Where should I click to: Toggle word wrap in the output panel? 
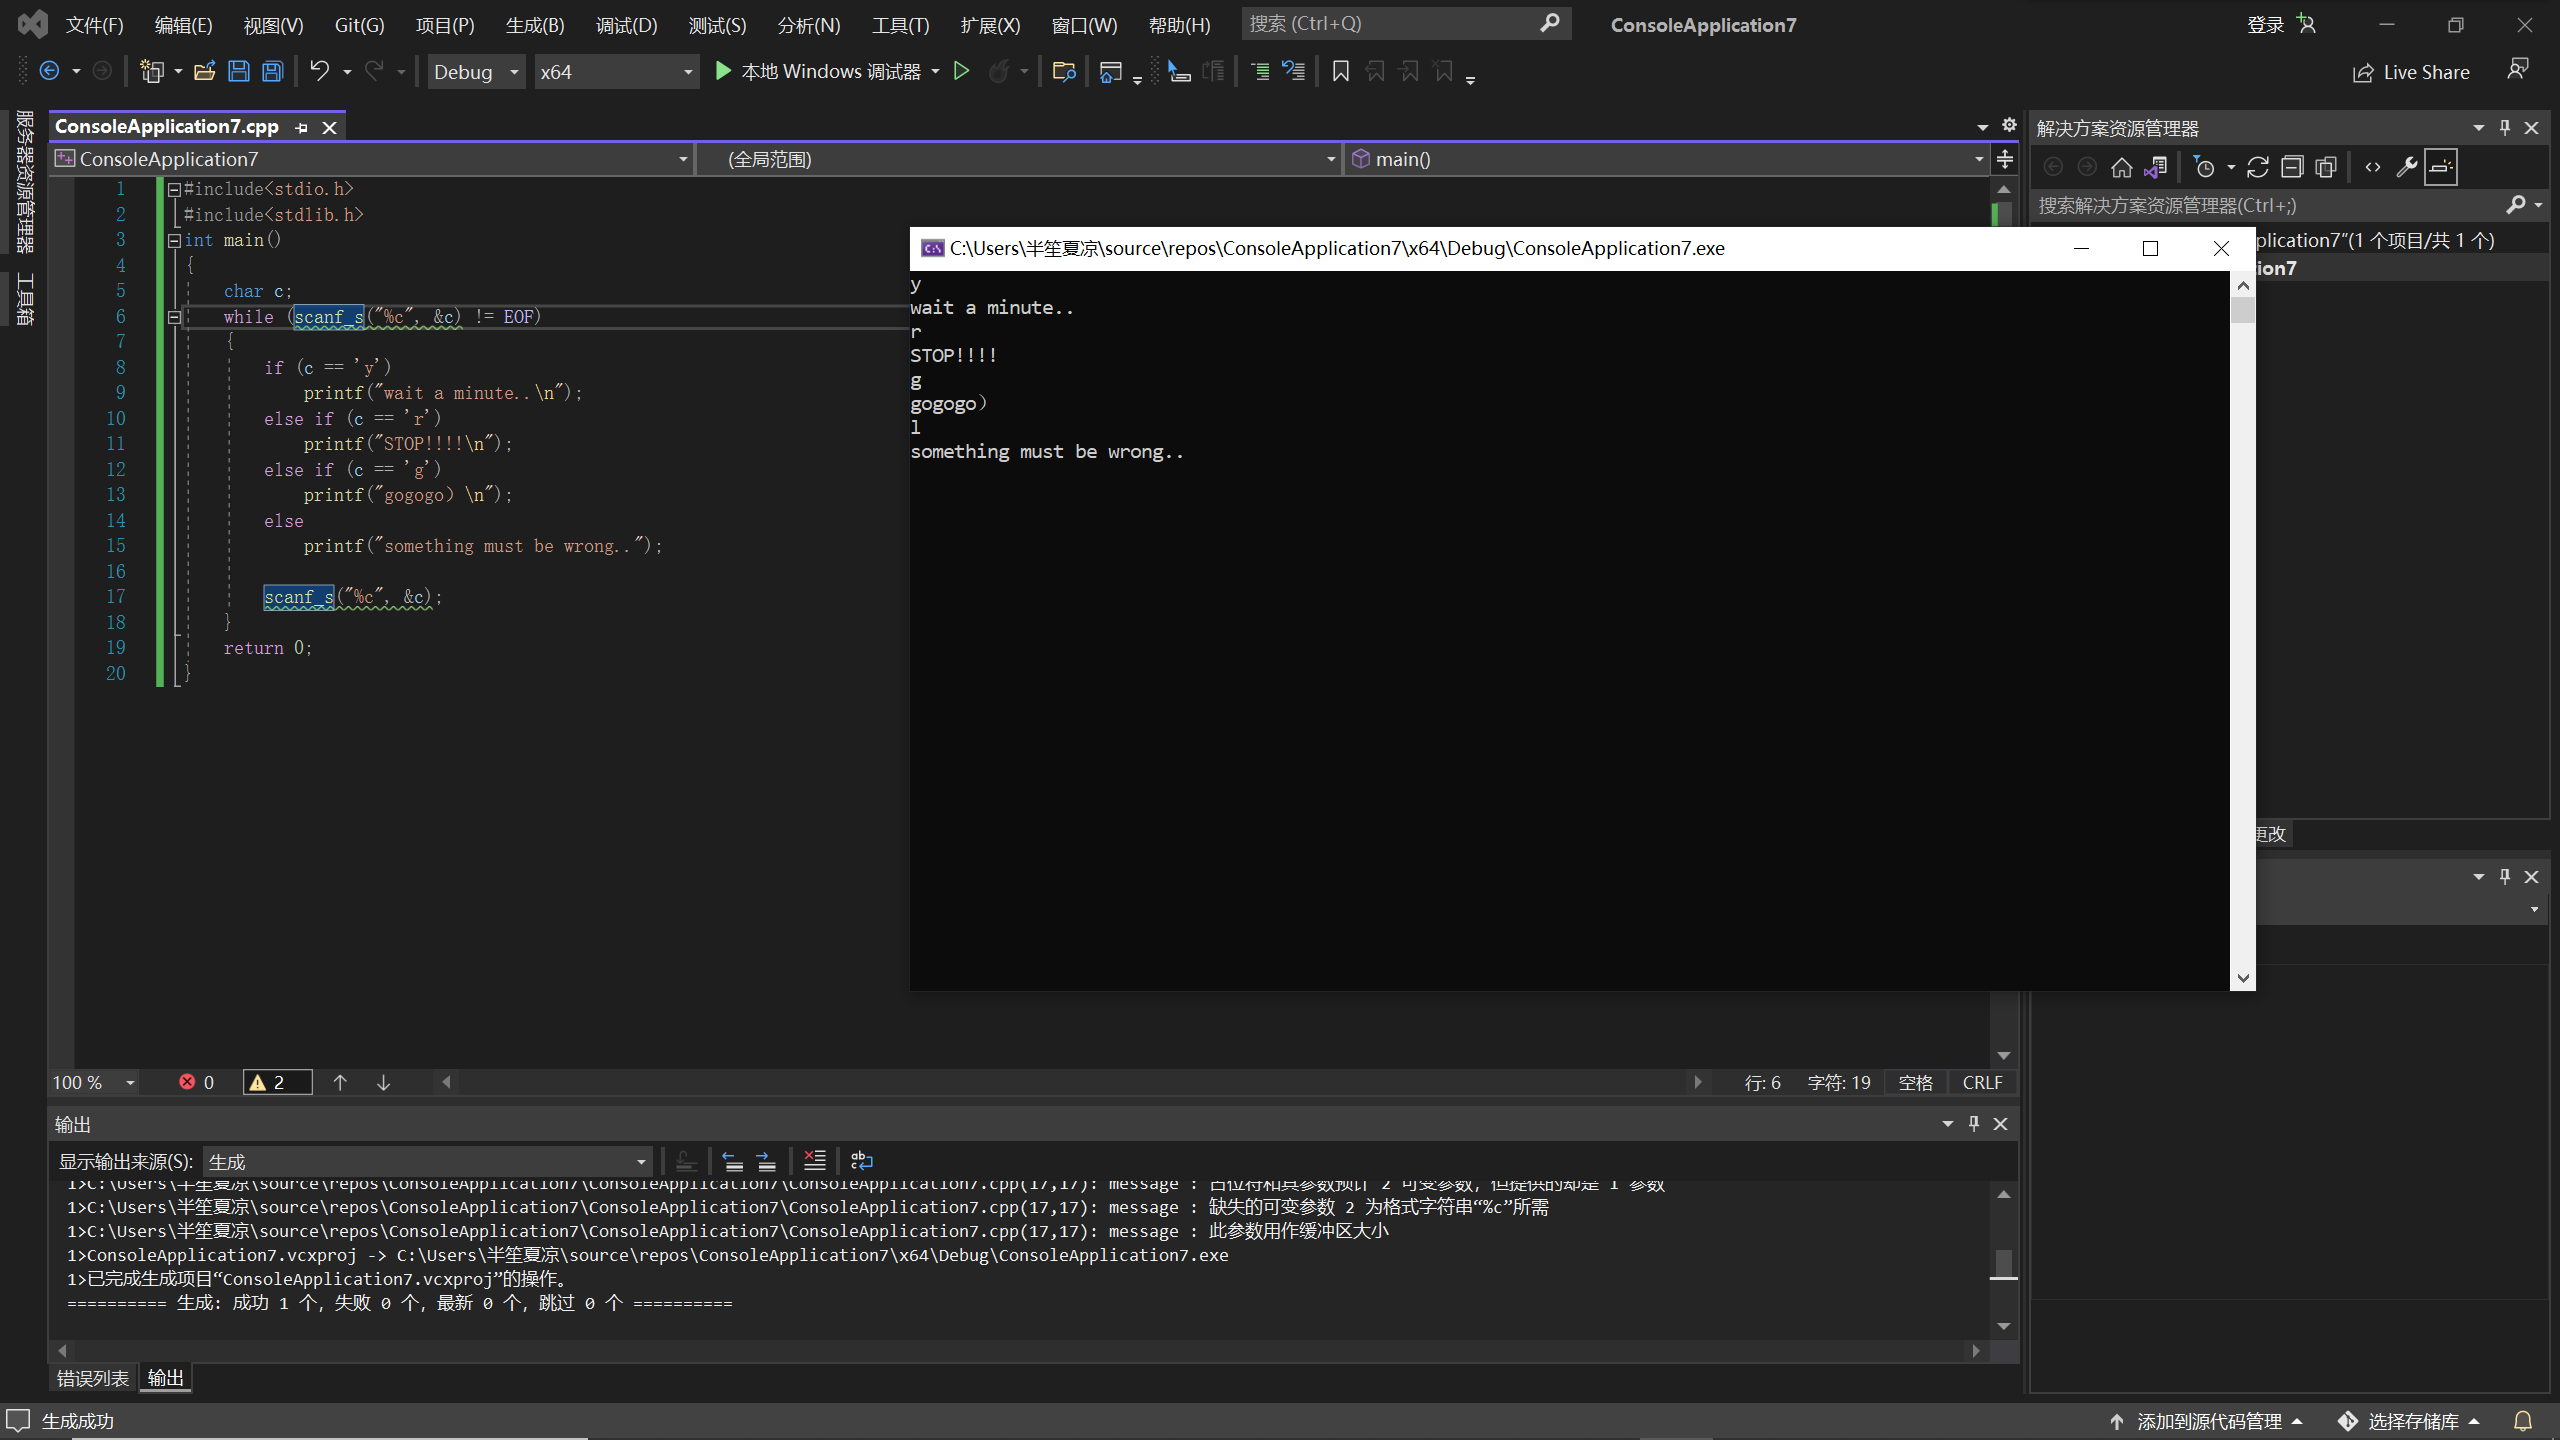coord(861,1161)
